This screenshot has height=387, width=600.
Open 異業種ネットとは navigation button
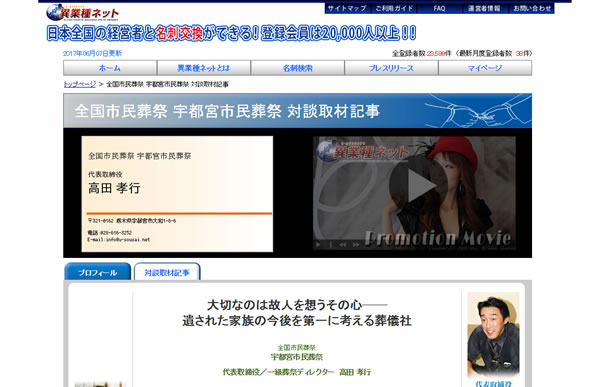204,68
